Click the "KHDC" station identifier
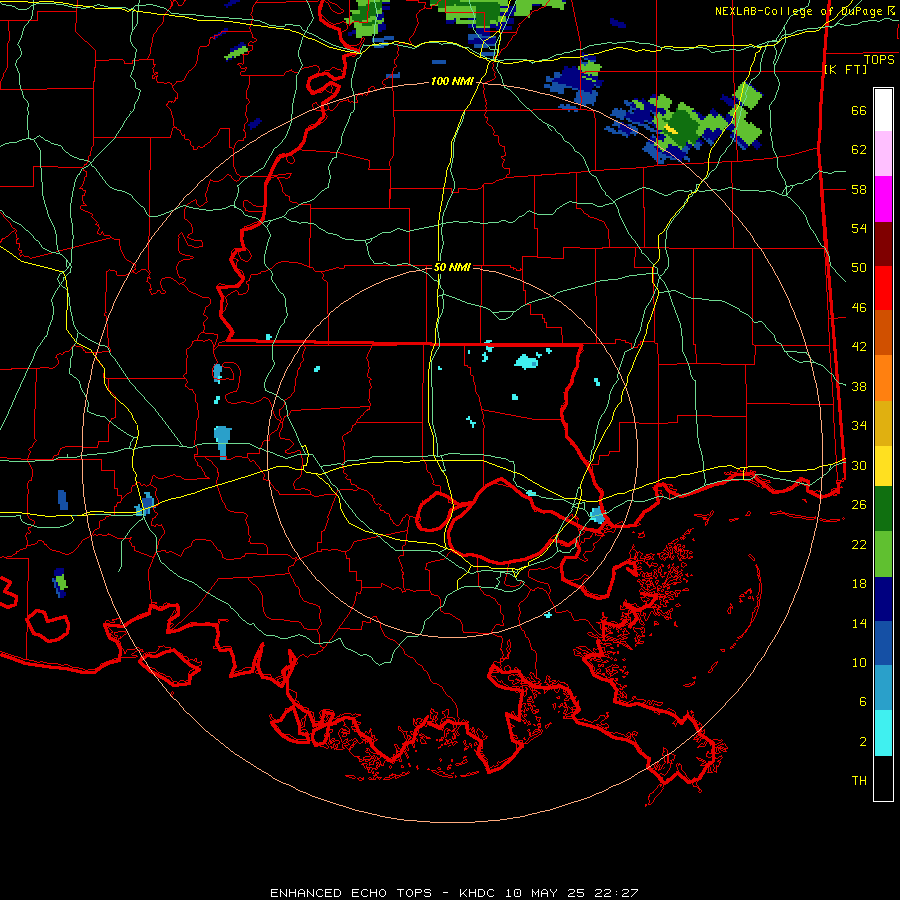This screenshot has height=900, width=900. tap(478, 893)
